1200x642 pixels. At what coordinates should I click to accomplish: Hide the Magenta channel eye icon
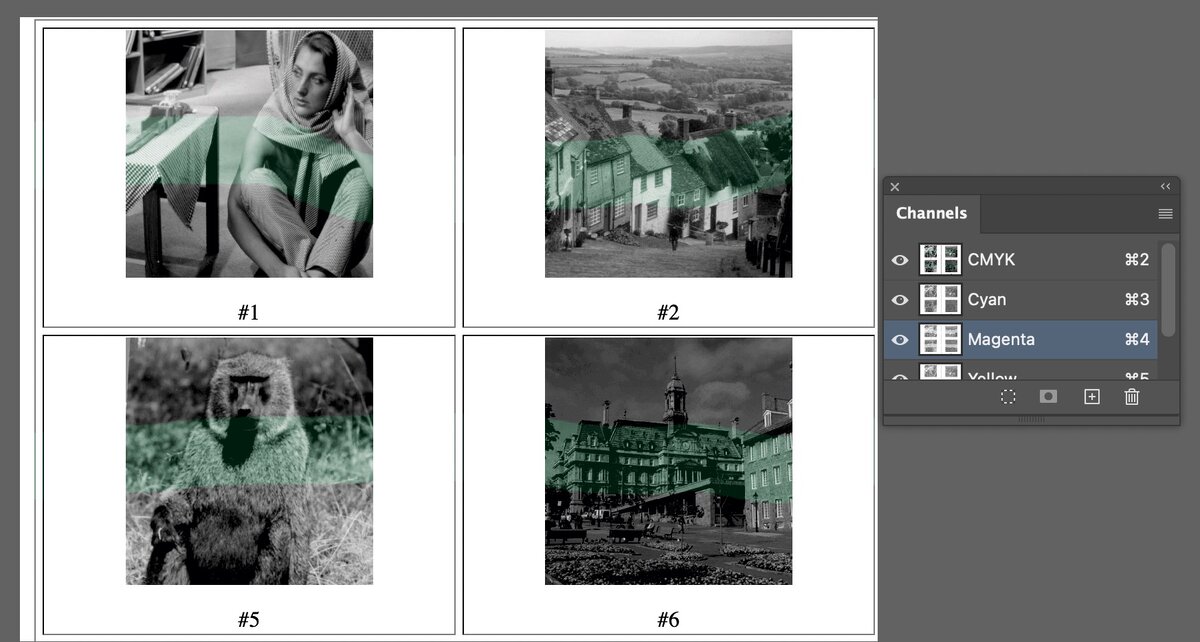[900, 340]
